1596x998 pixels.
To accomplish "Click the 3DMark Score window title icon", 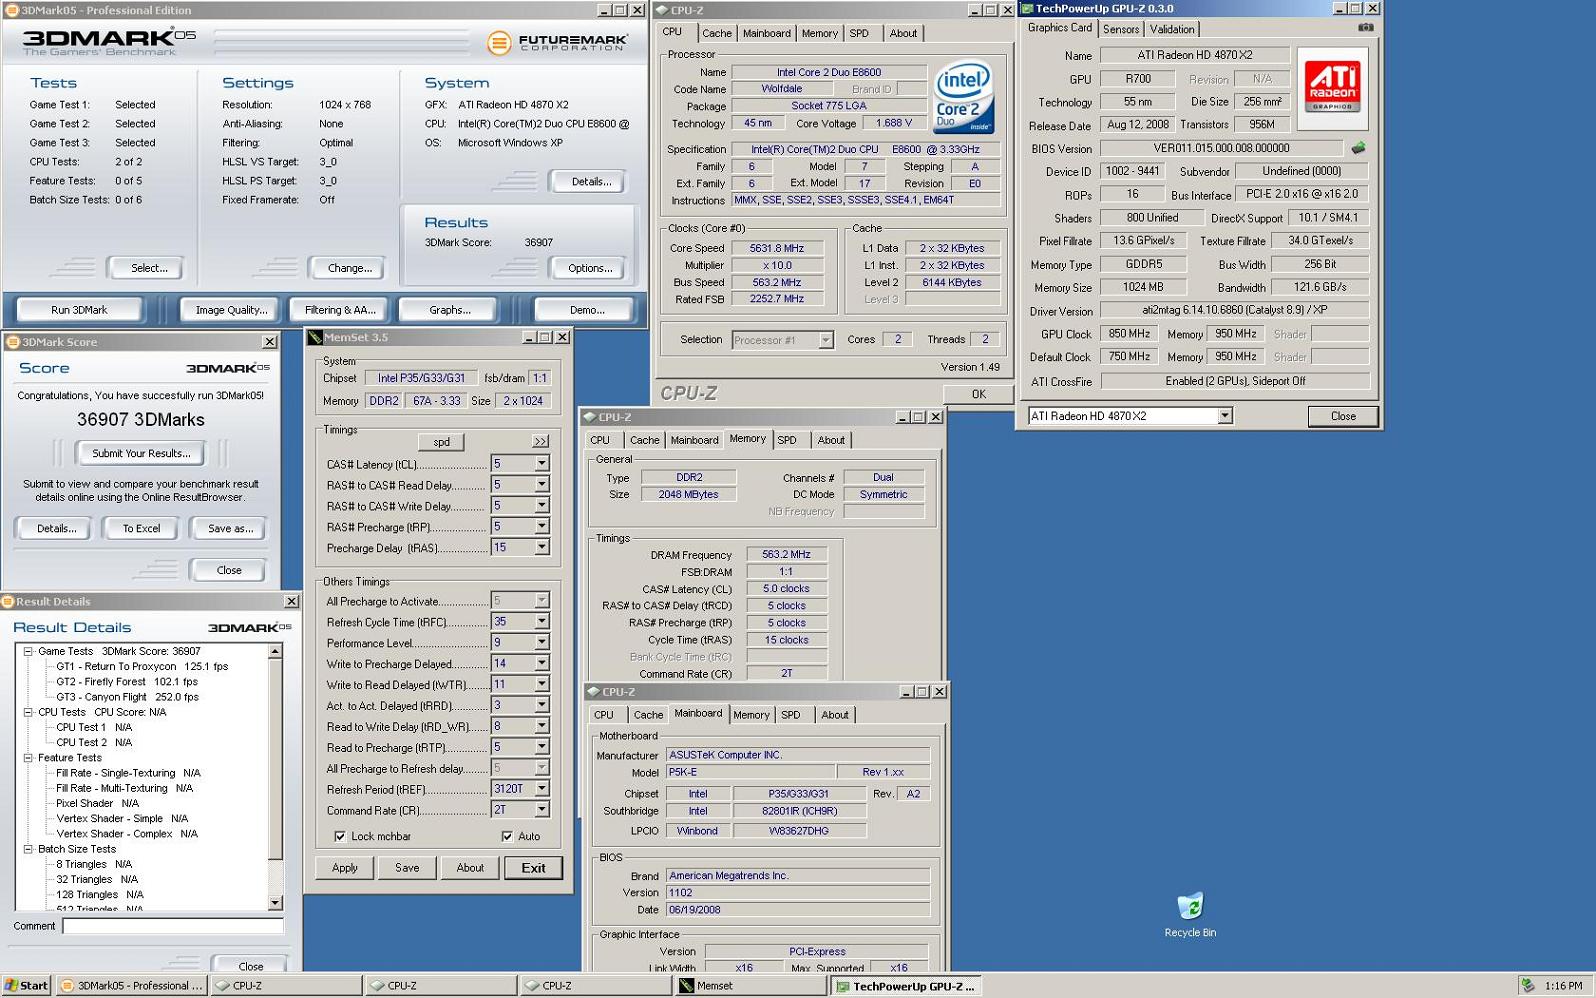I will [x=12, y=342].
